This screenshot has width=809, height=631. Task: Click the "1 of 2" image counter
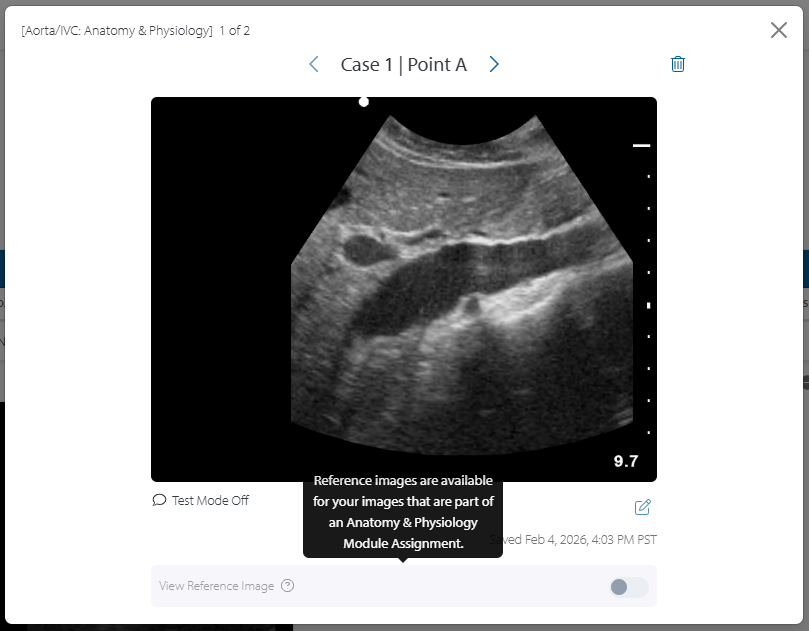235,31
